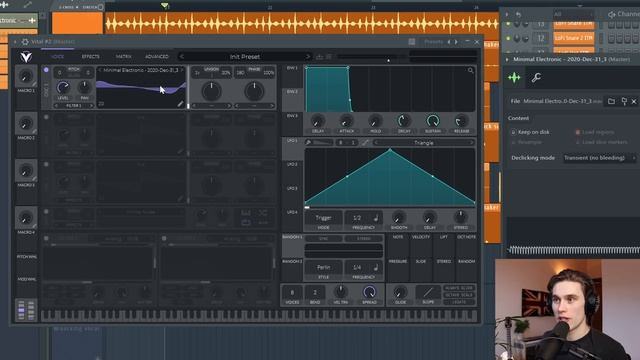Open the Triangle LFO shape selector
Viewport: 640px width, 360px height.
[x=423, y=143]
